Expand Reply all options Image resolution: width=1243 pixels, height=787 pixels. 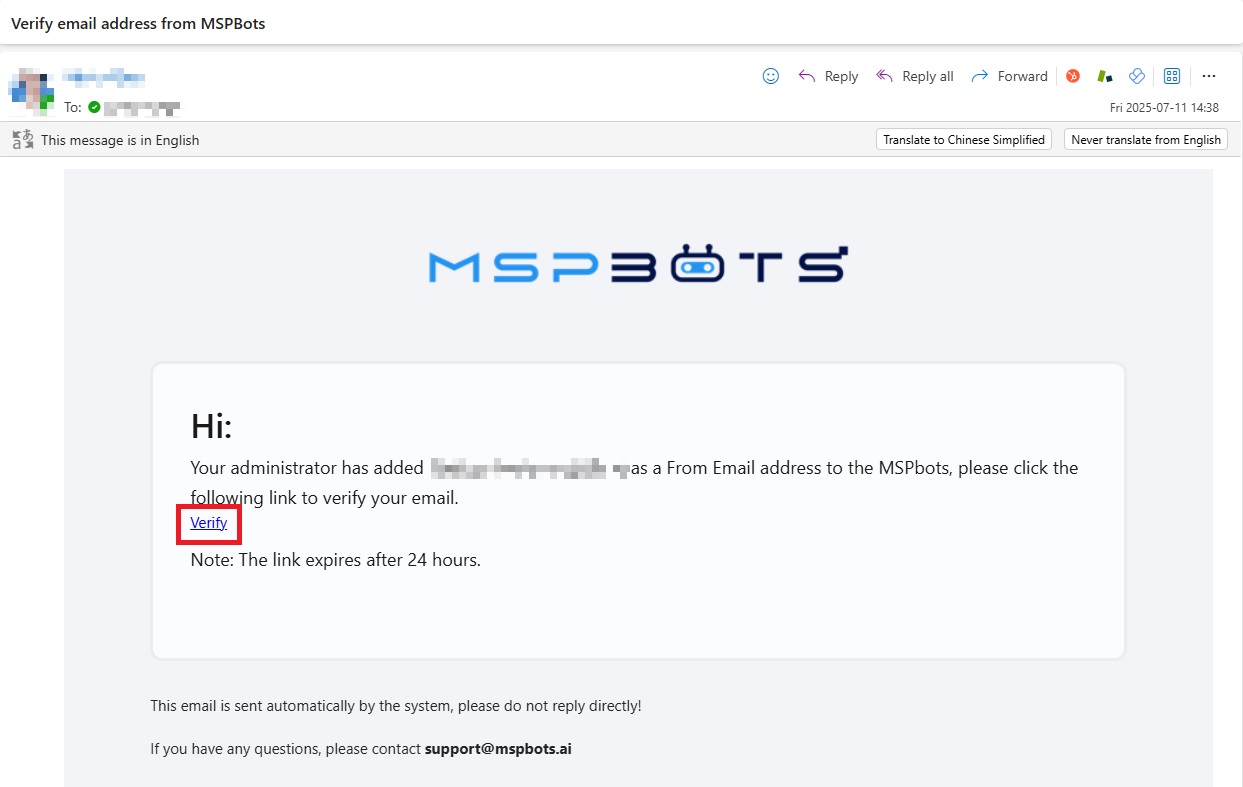click(x=914, y=75)
